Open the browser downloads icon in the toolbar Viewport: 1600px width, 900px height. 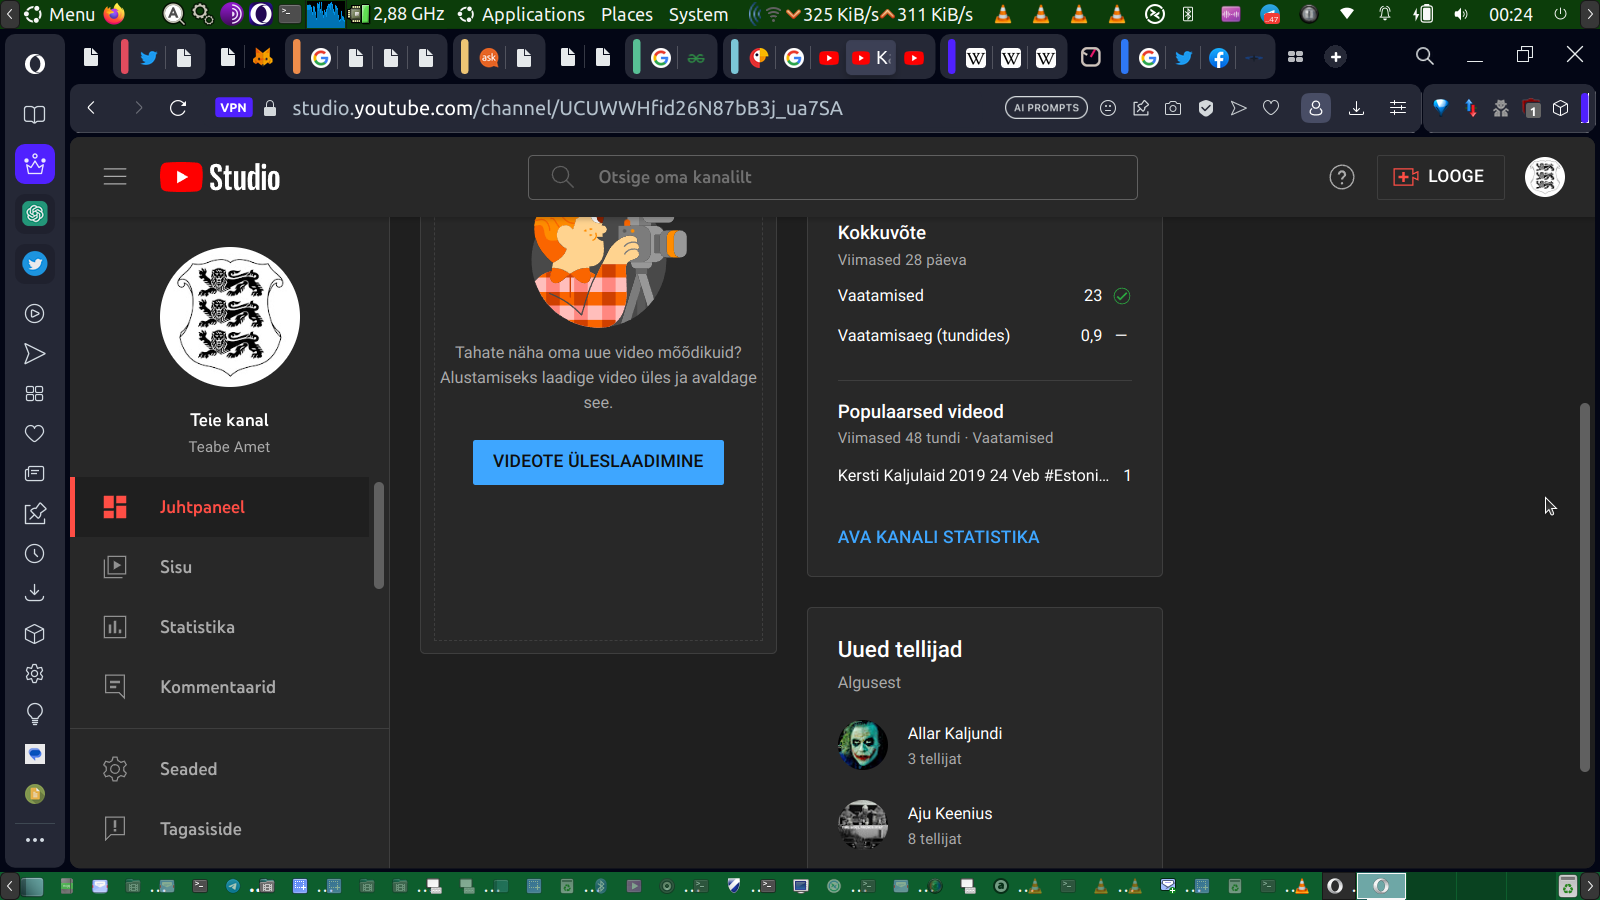(1356, 108)
